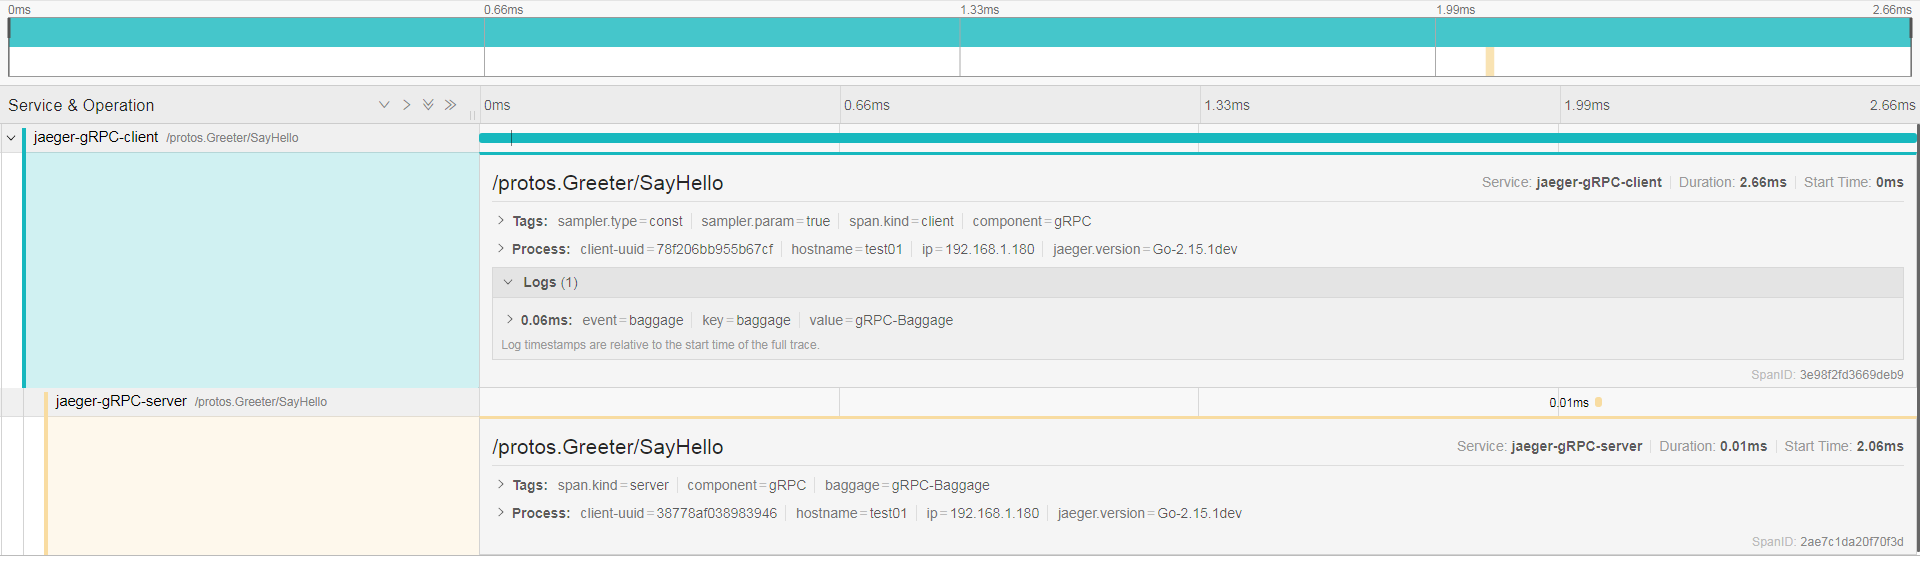This screenshot has height=581, width=1920.
Task: Click SpanID 2ae7c1da20f70f3d
Action: [x=1827, y=542]
